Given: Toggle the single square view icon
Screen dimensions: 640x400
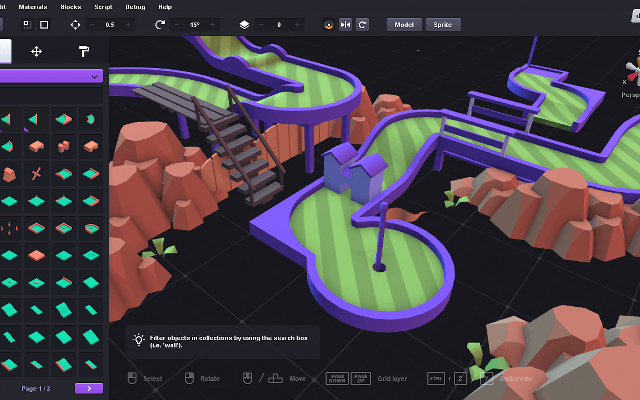Looking at the screenshot, I should [x=44, y=25].
